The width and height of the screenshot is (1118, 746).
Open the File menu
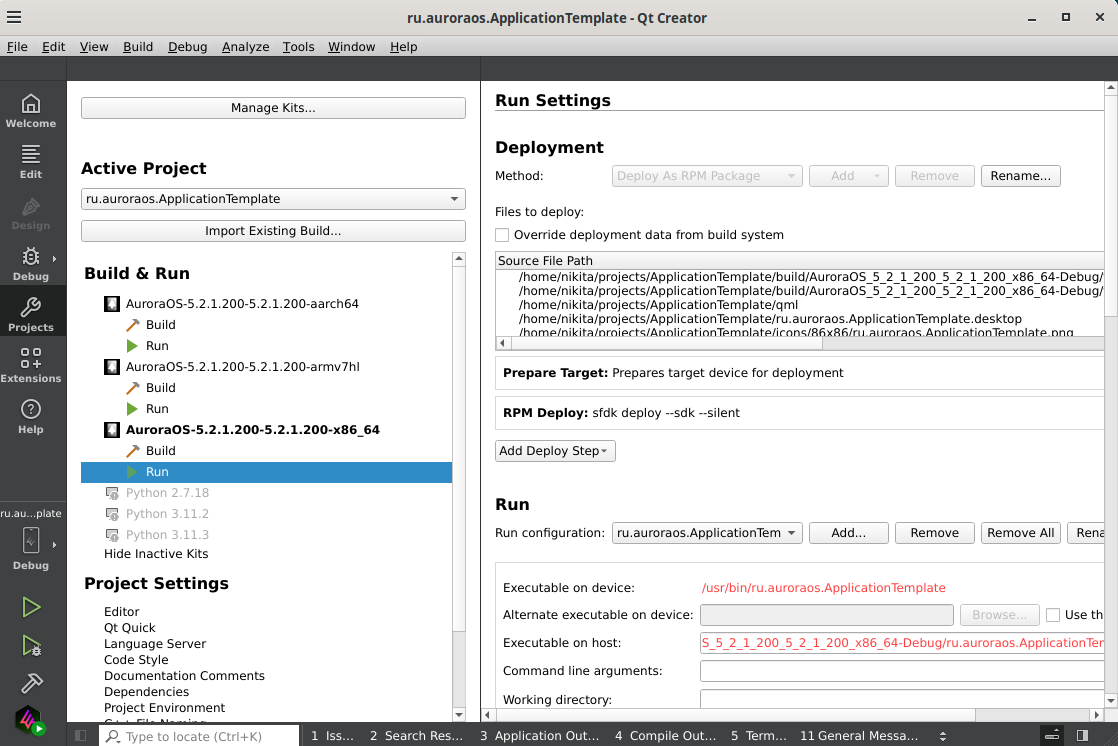(x=17, y=46)
